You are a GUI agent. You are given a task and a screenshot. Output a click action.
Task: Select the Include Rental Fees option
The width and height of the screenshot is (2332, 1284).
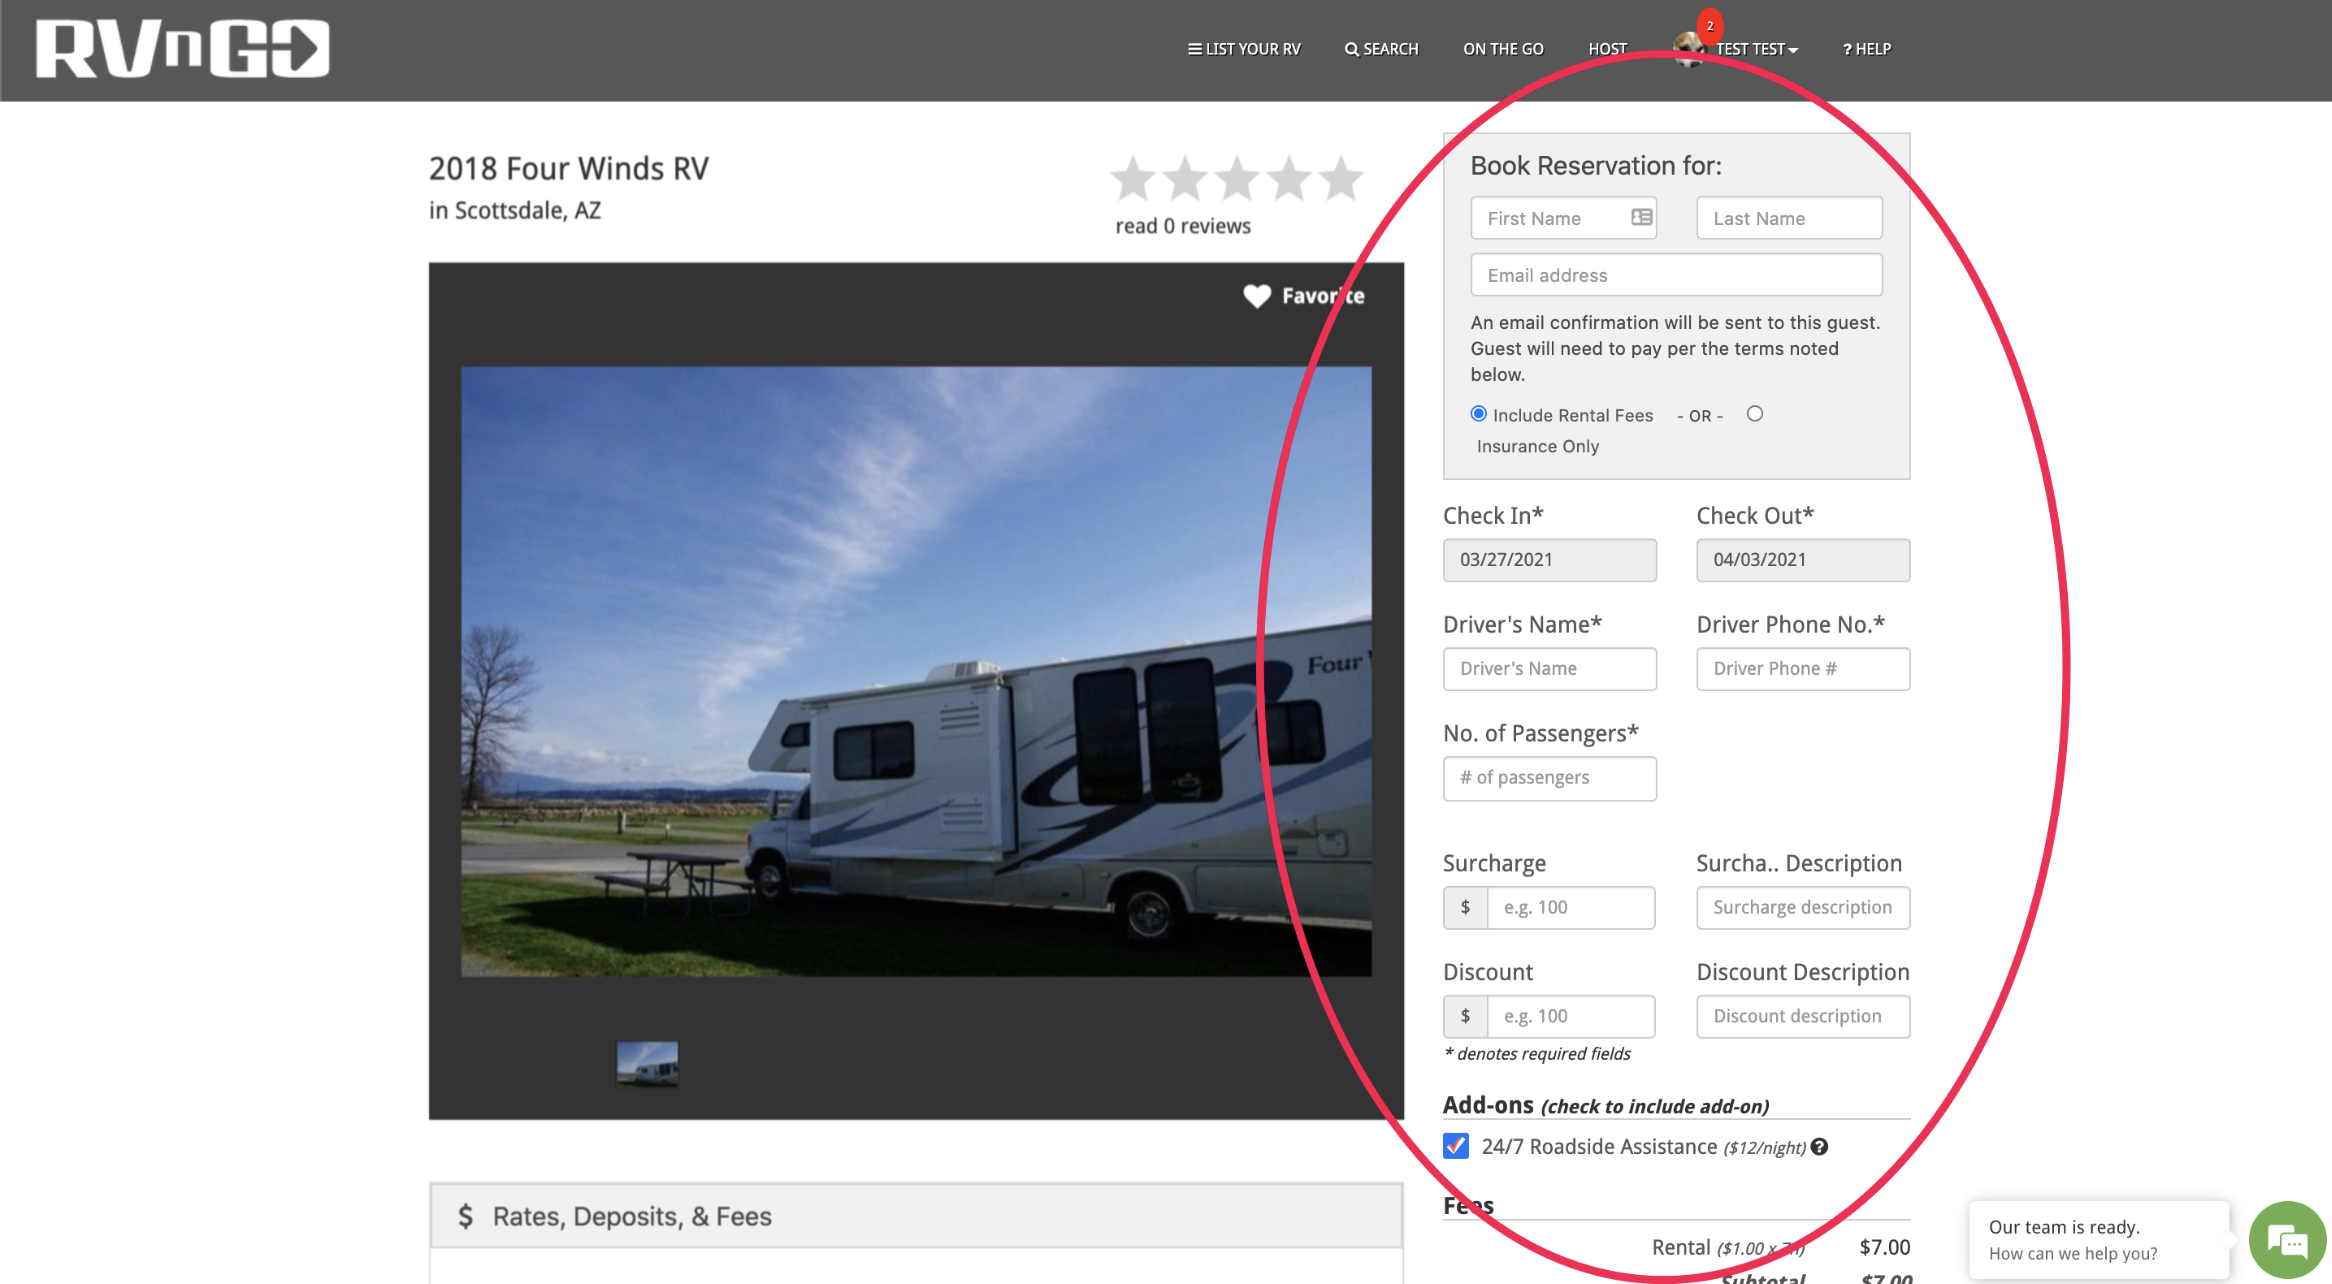pos(1478,413)
